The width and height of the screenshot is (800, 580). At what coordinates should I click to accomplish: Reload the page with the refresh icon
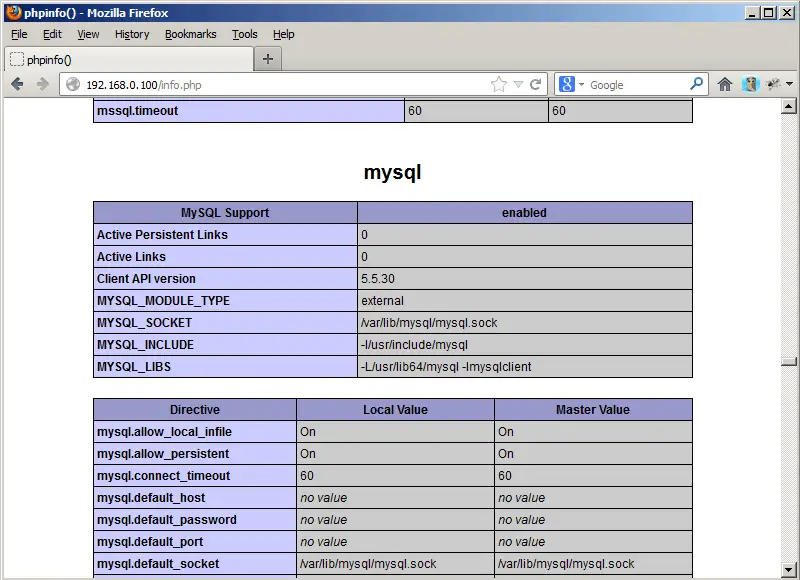pos(535,84)
